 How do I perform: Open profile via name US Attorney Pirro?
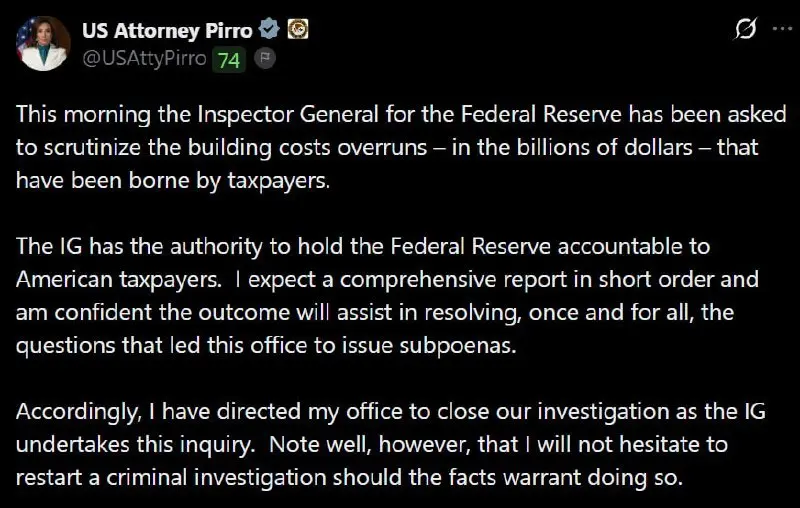pos(167,31)
